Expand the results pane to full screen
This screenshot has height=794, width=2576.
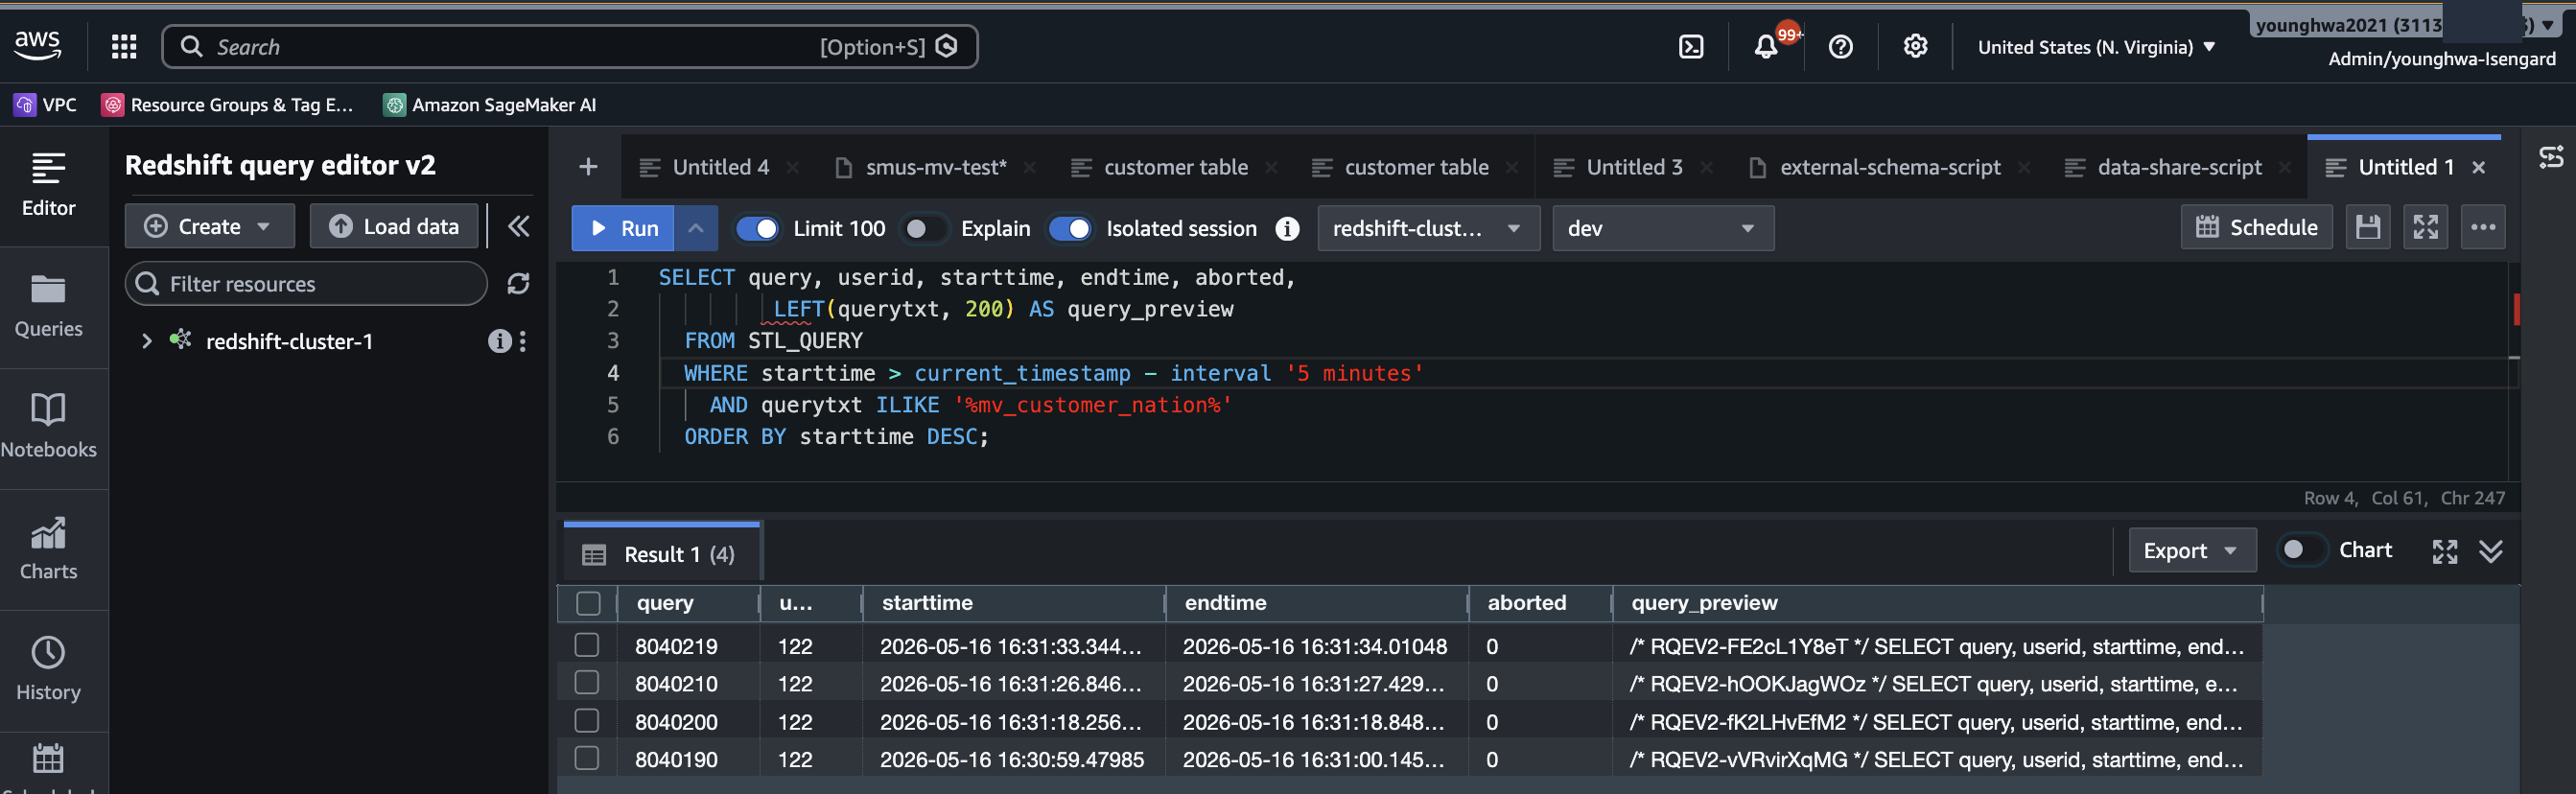2444,551
